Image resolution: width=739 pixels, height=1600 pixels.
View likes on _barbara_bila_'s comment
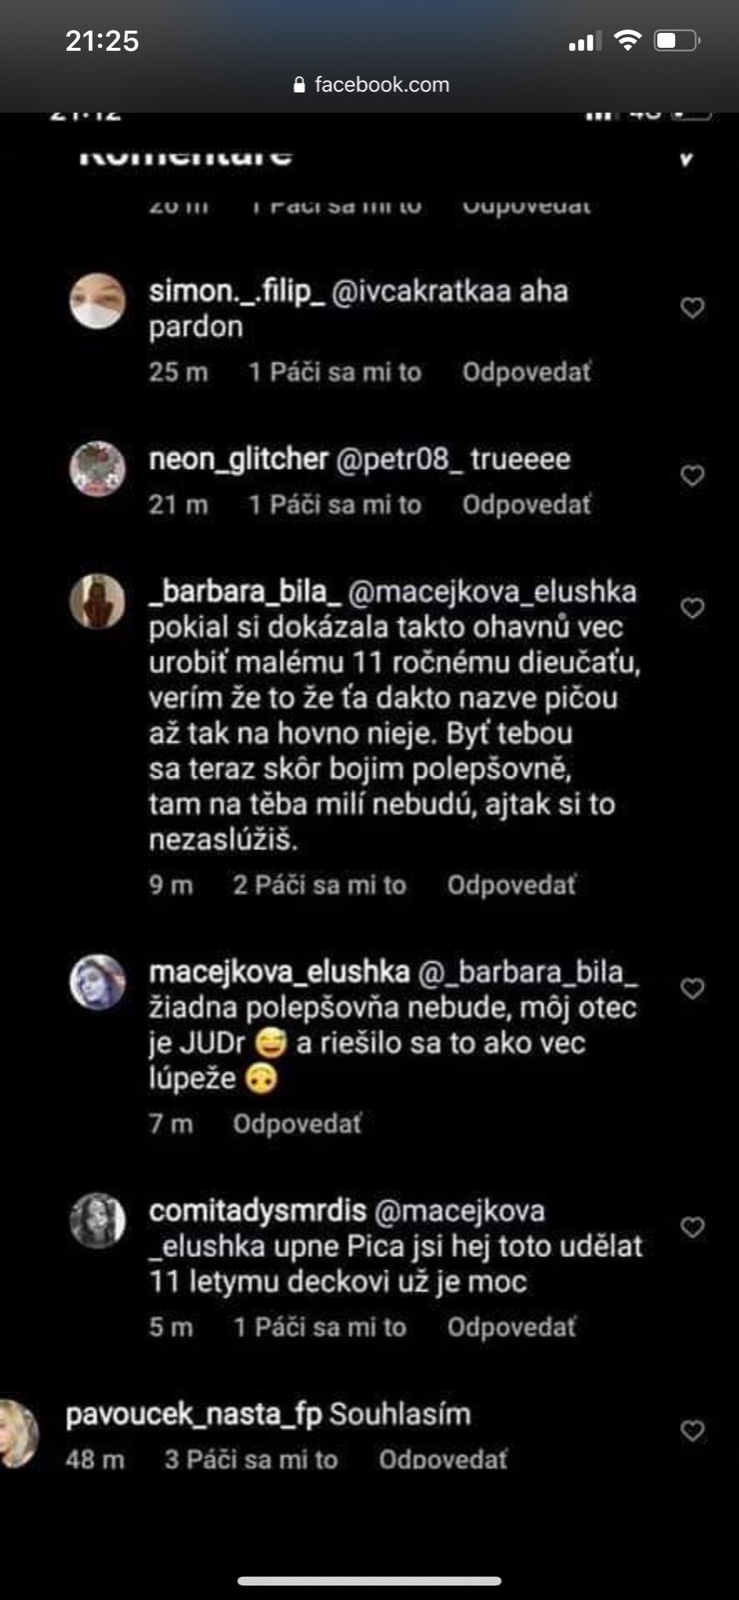320,885
